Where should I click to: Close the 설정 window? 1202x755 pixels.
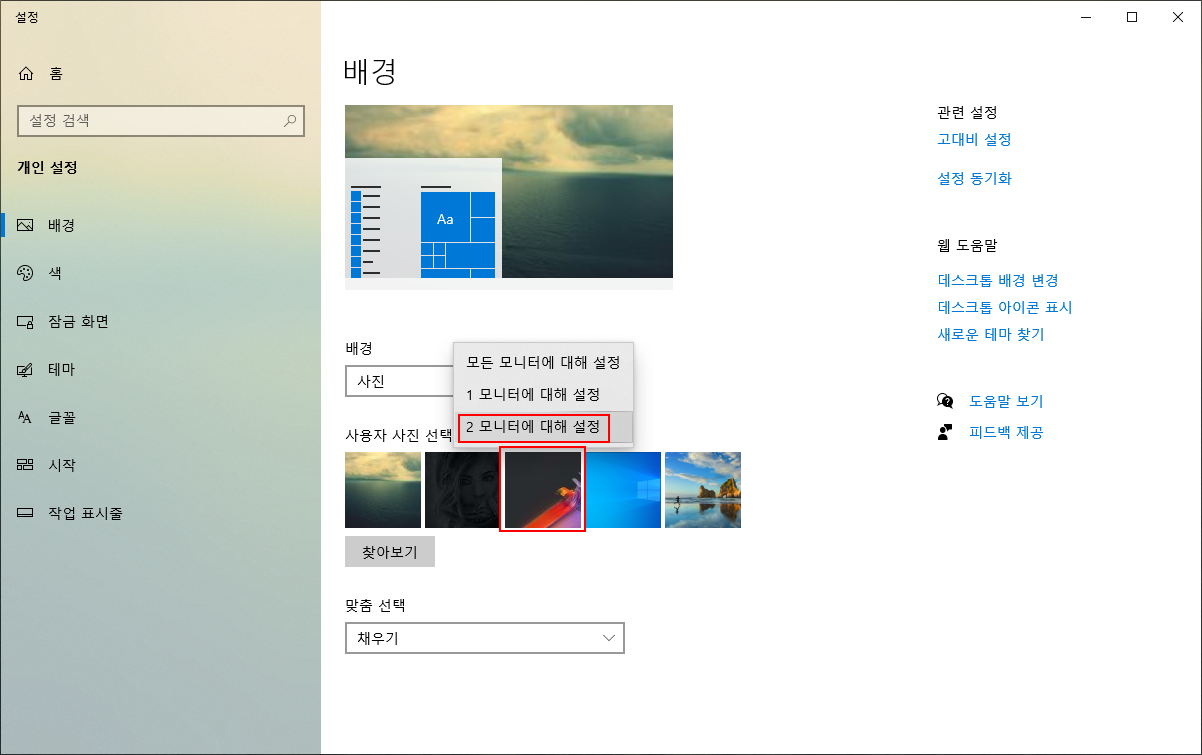click(1178, 16)
